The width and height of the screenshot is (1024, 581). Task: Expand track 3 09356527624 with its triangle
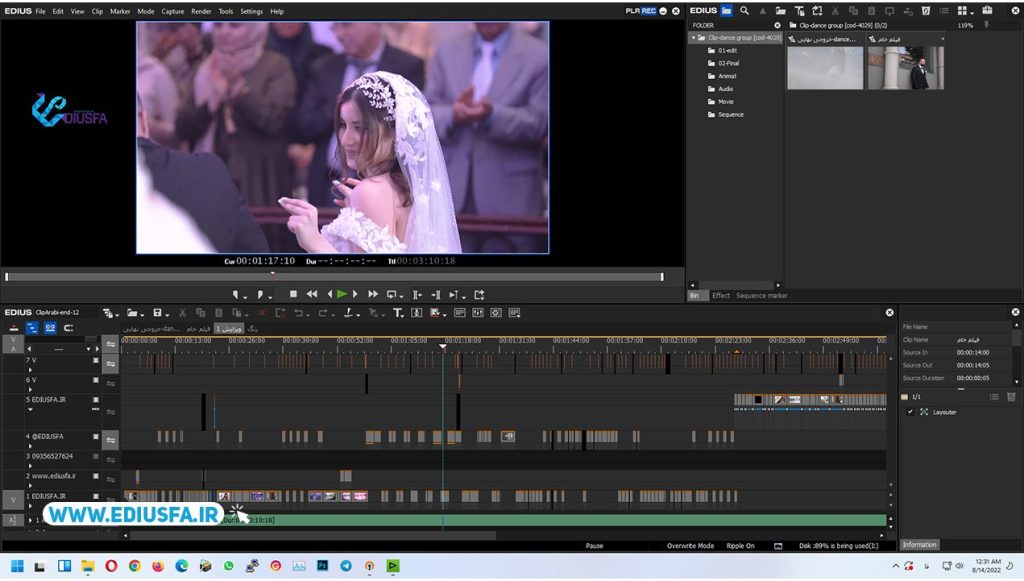[x=30, y=466]
